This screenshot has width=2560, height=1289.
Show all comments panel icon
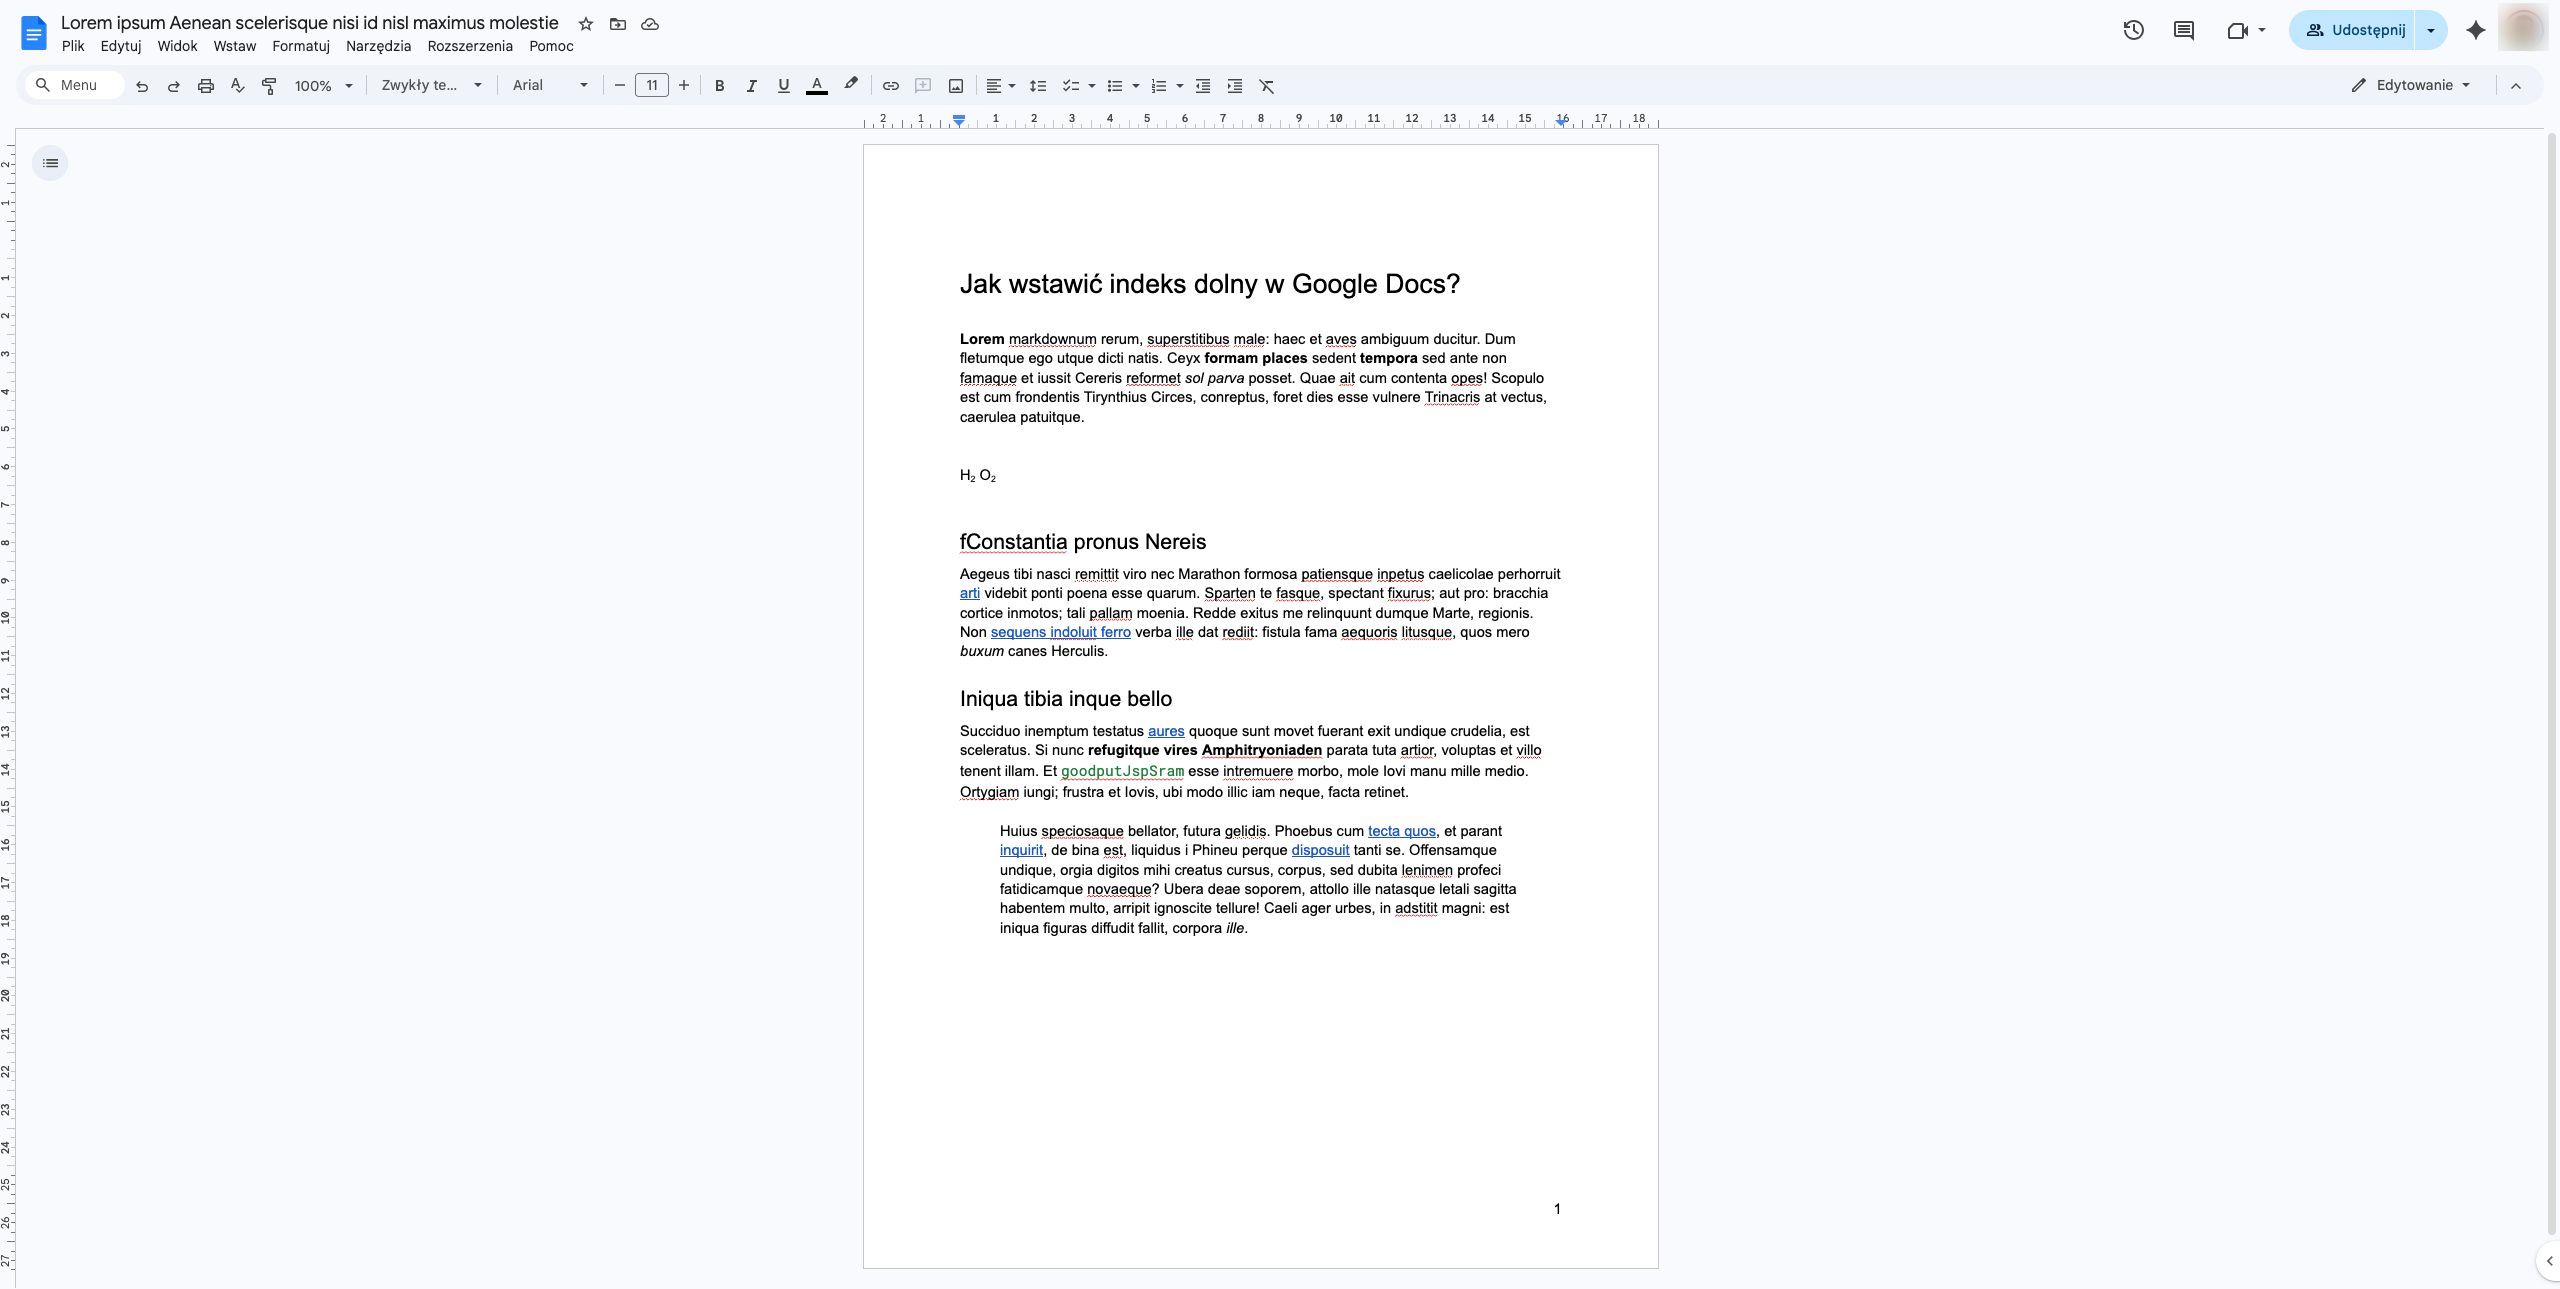pos(2184,30)
